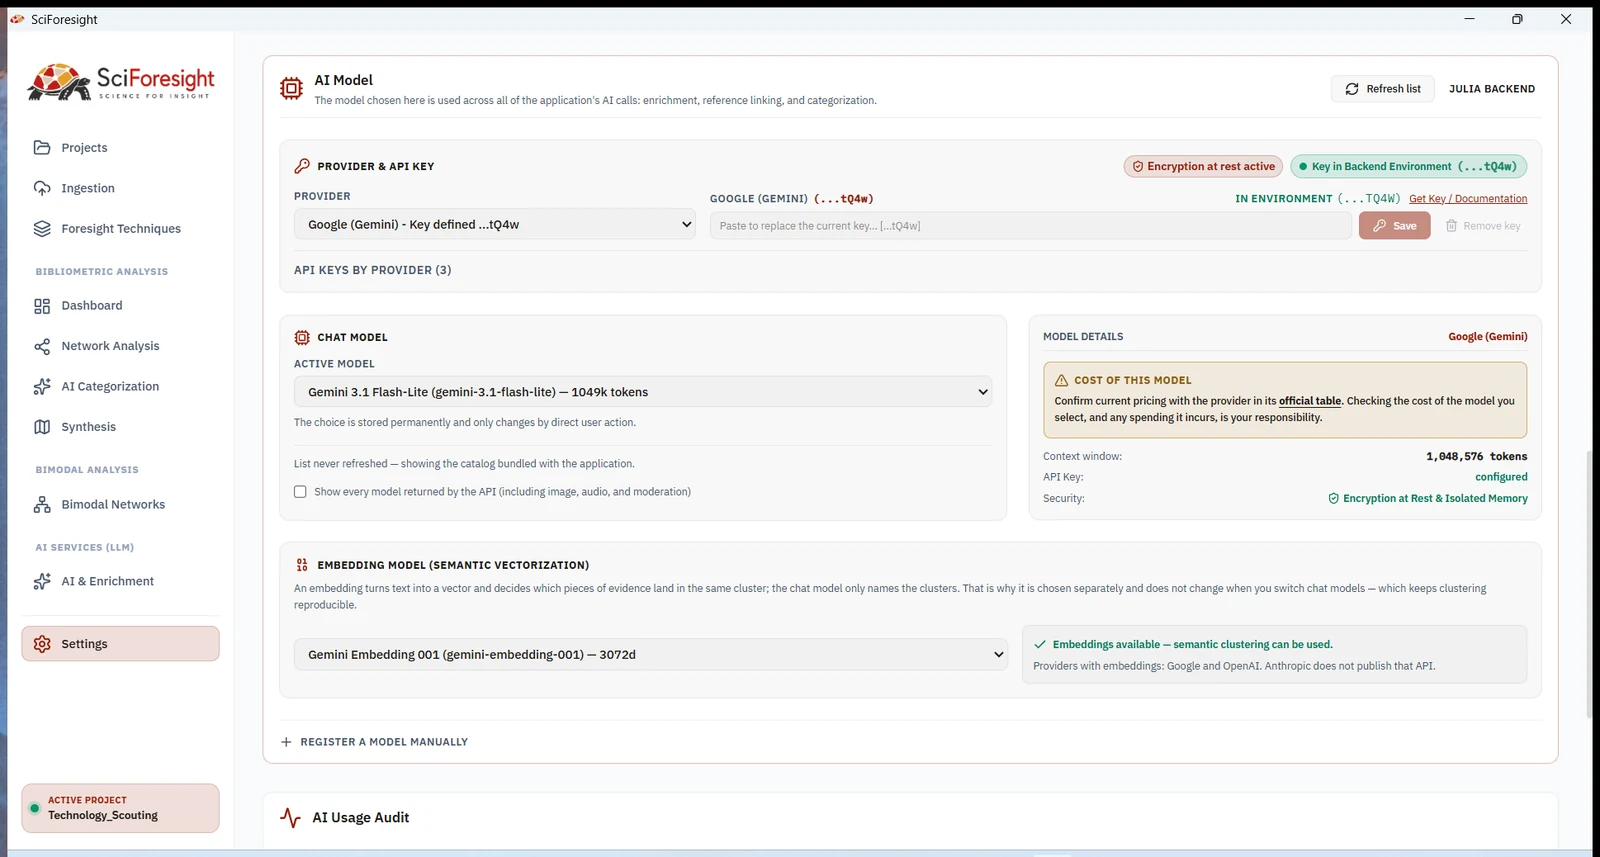
Task: Click the Remove key button
Action: pos(1483,226)
